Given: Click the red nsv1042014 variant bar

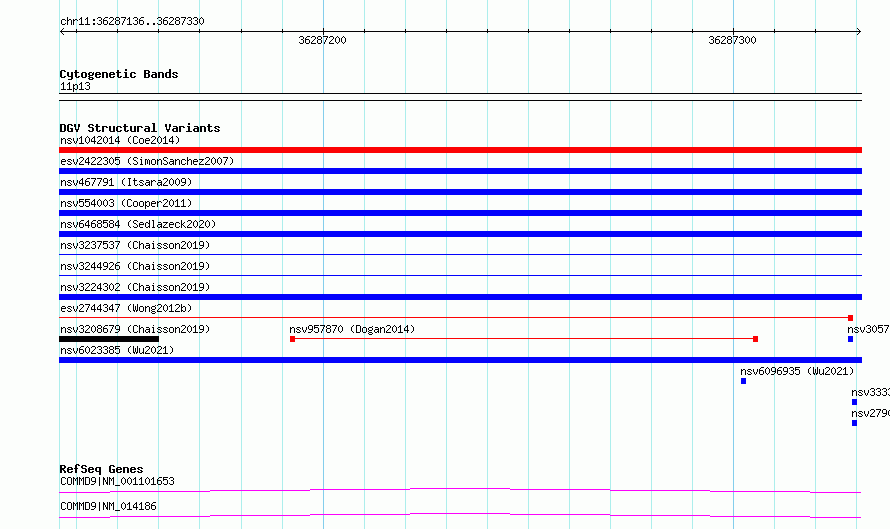Looking at the screenshot, I should [460, 150].
